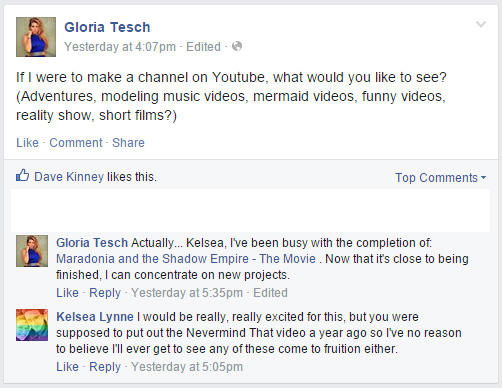This screenshot has height=388, width=502.
Task: Open timestamp Yesterday at 5:35pm
Action: (187, 293)
